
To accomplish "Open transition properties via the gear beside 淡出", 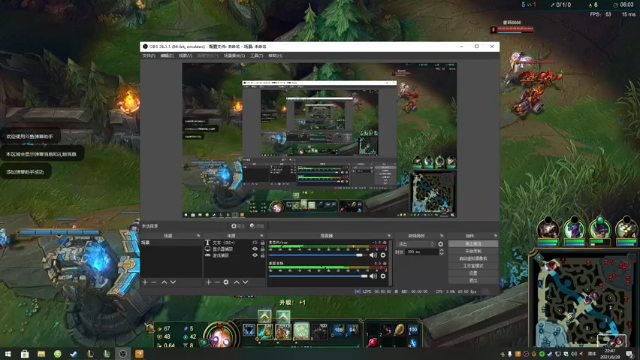I will [440, 244].
